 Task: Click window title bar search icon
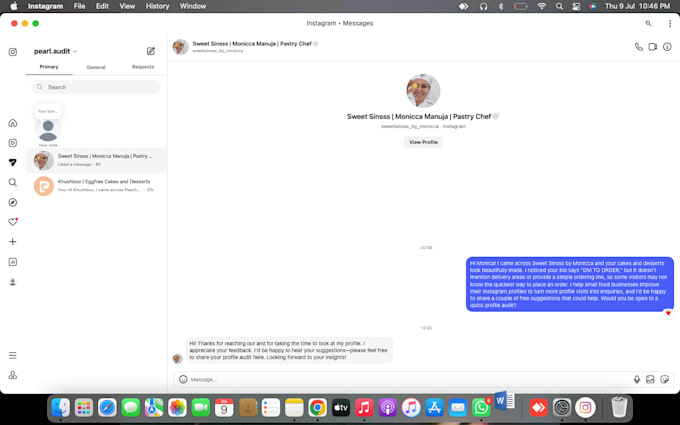coord(648,23)
